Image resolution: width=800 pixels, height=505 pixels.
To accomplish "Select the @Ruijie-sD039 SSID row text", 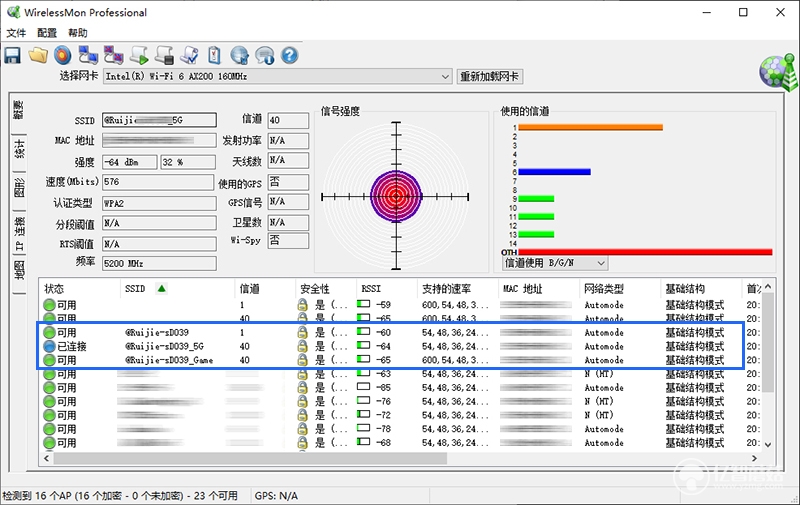I will click(157, 333).
